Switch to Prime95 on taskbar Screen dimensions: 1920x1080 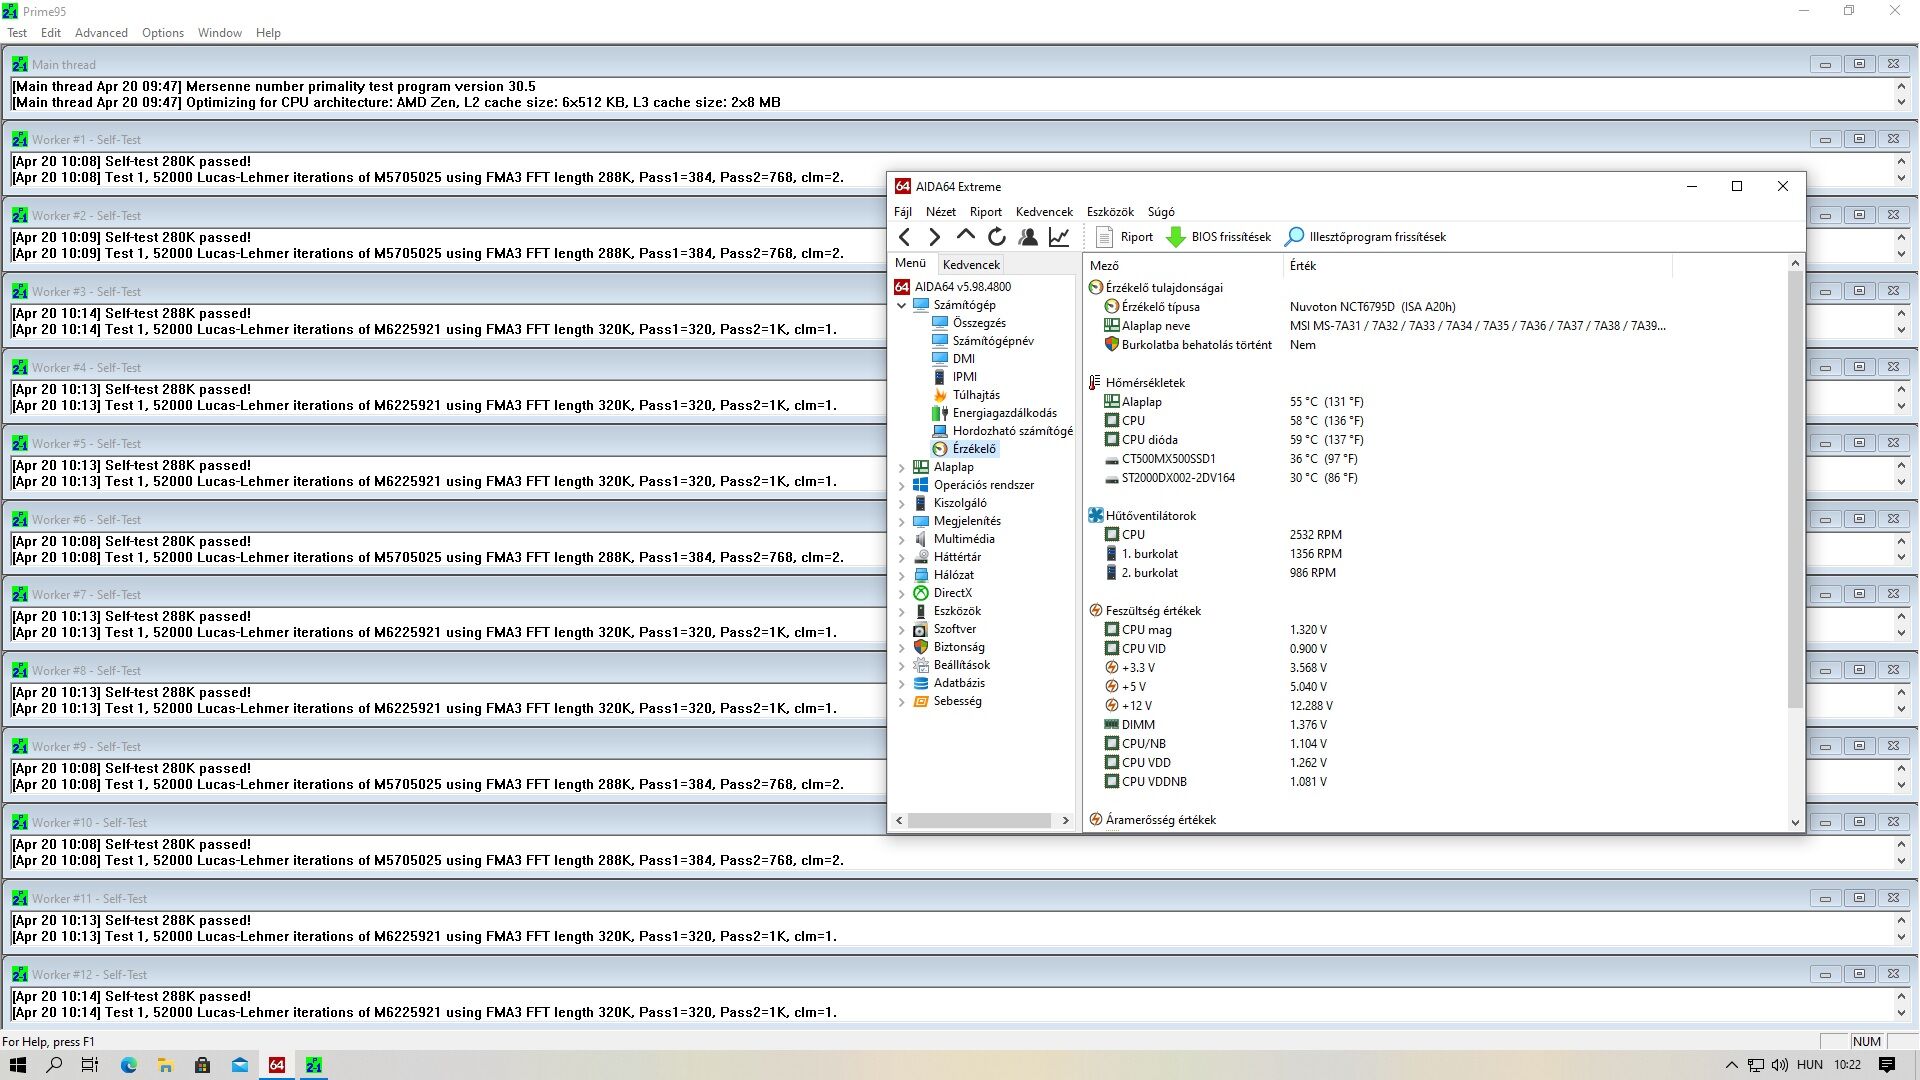pos(314,1065)
